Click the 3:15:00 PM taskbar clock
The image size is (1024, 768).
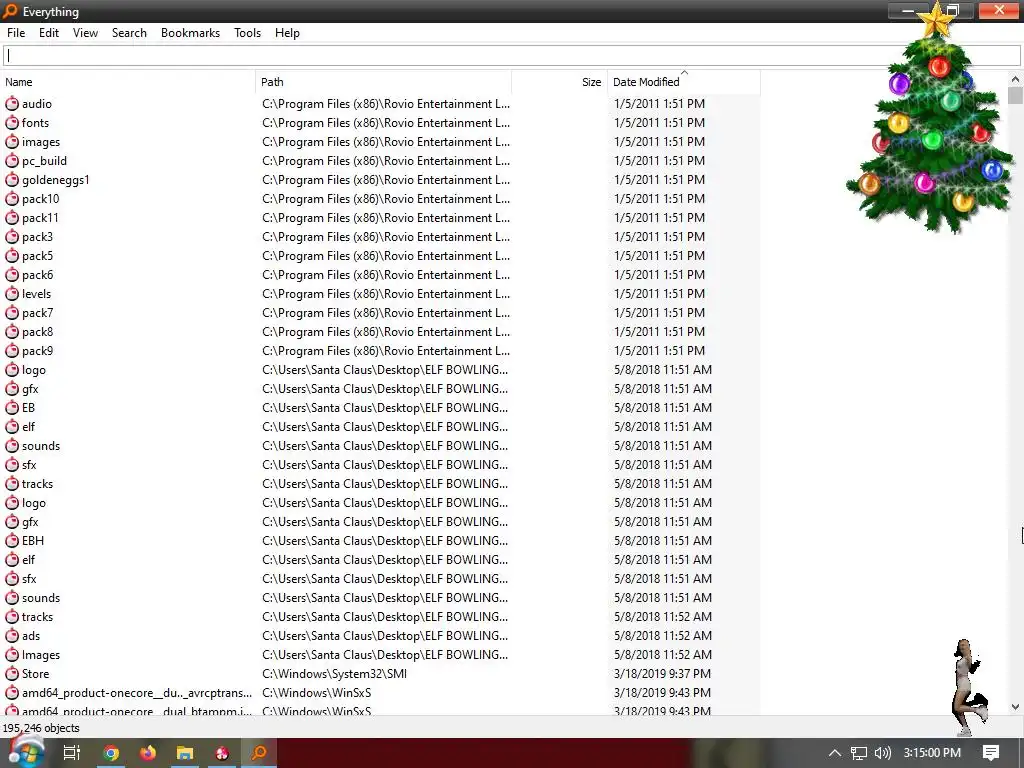coord(932,753)
